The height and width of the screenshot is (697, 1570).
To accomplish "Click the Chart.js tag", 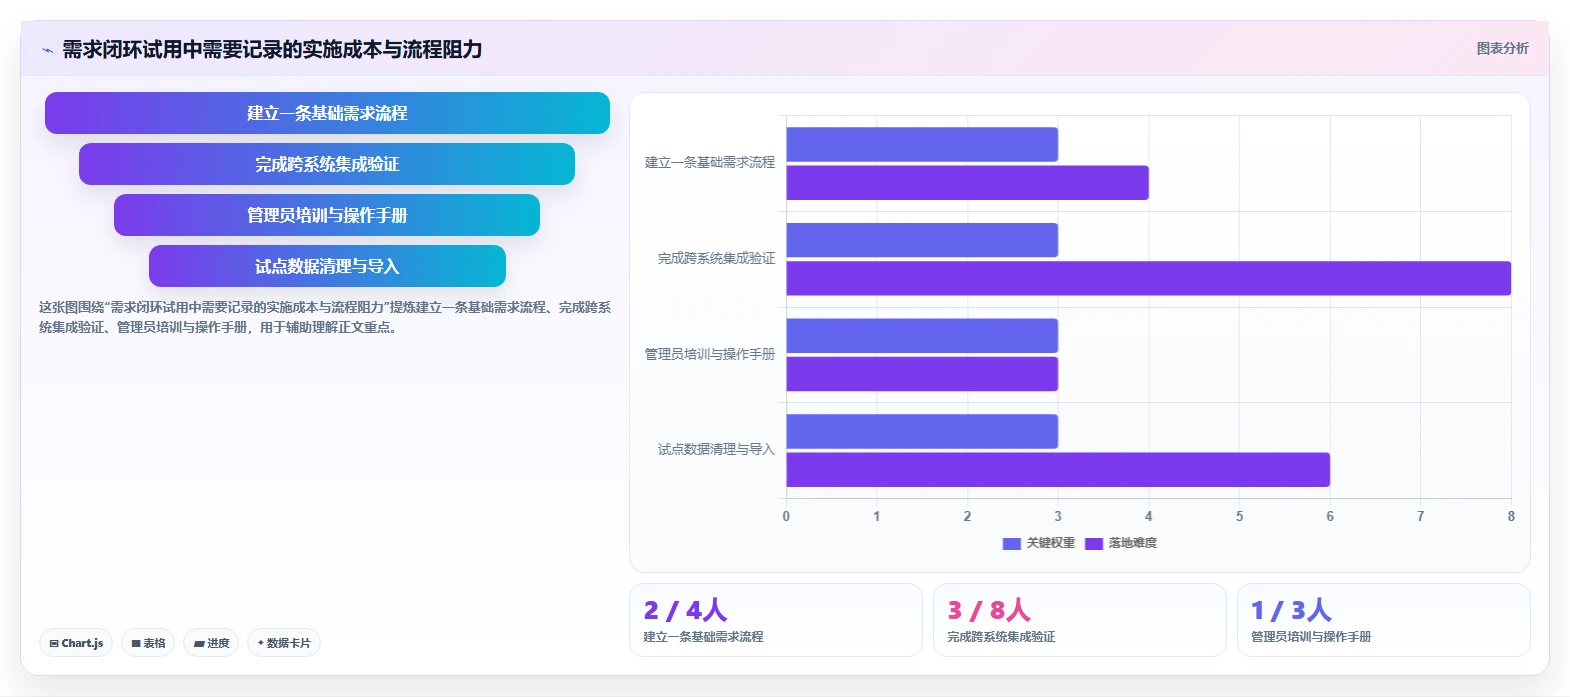I will pos(76,643).
